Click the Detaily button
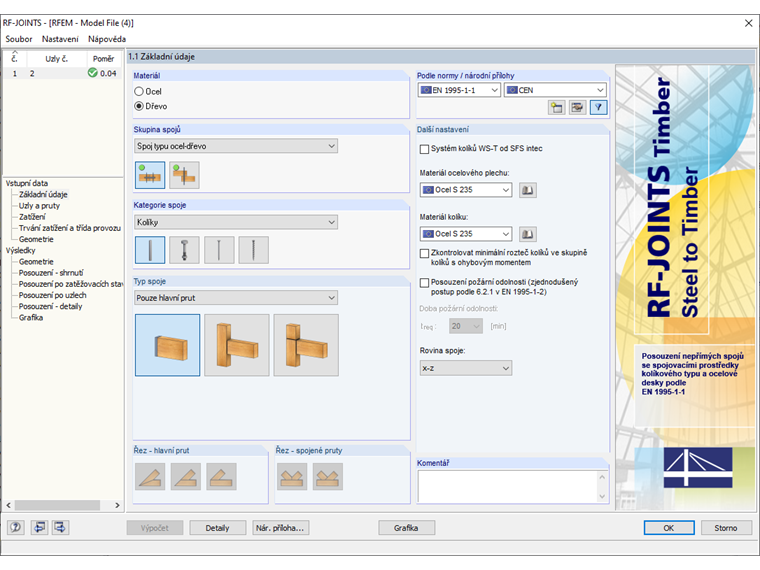 tap(218, 528)
